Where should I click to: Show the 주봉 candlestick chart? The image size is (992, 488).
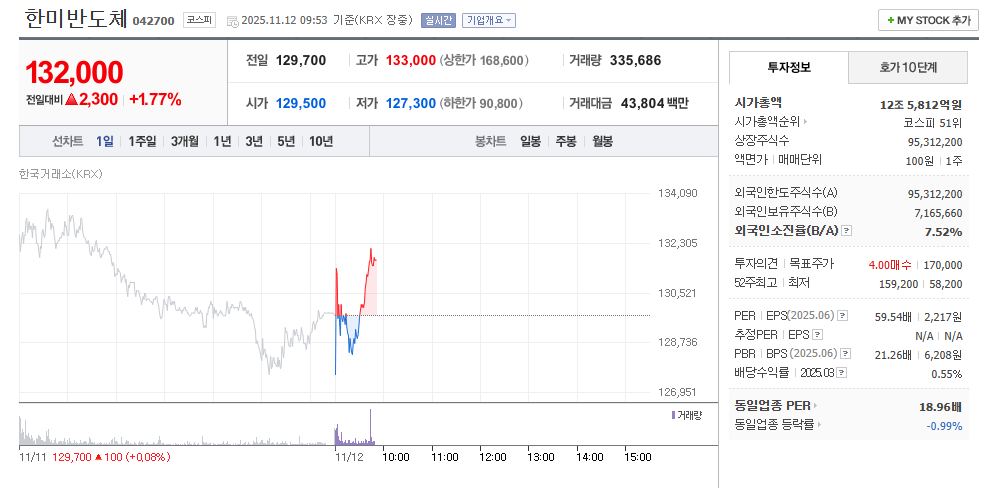tap(566, 142)
